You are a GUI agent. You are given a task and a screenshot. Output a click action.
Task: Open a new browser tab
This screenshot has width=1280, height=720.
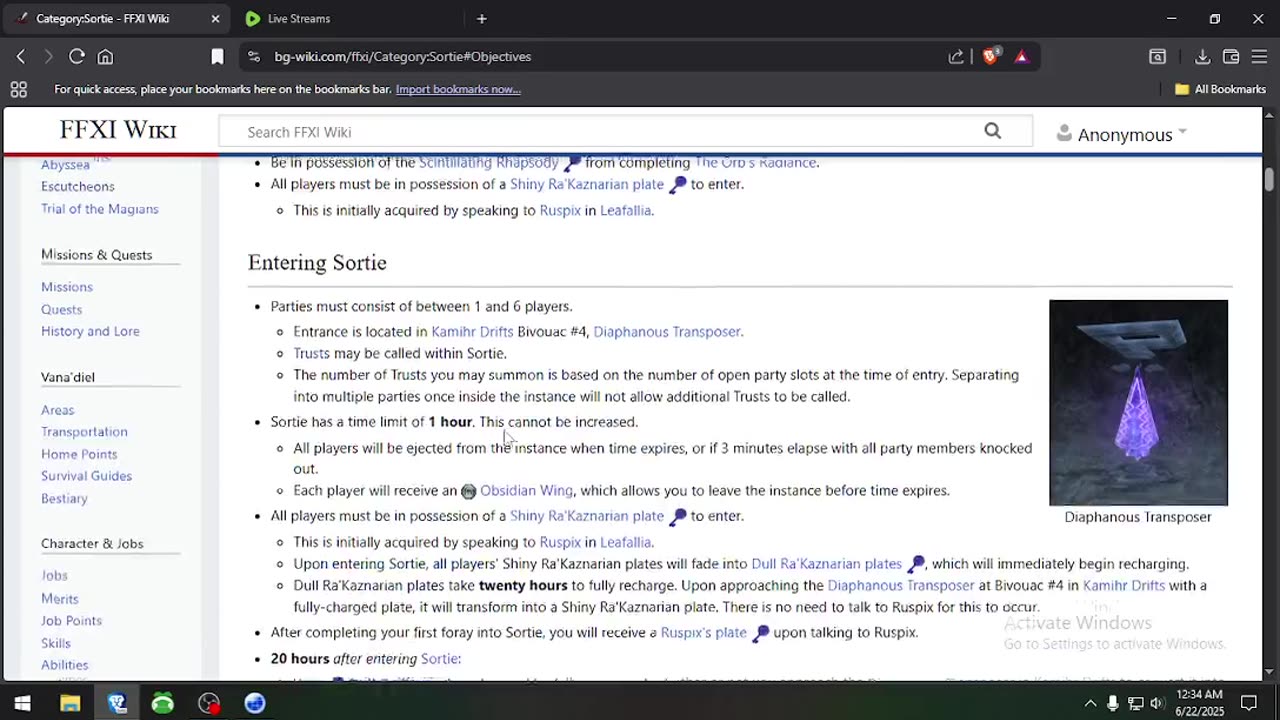(x=481, y=18)
